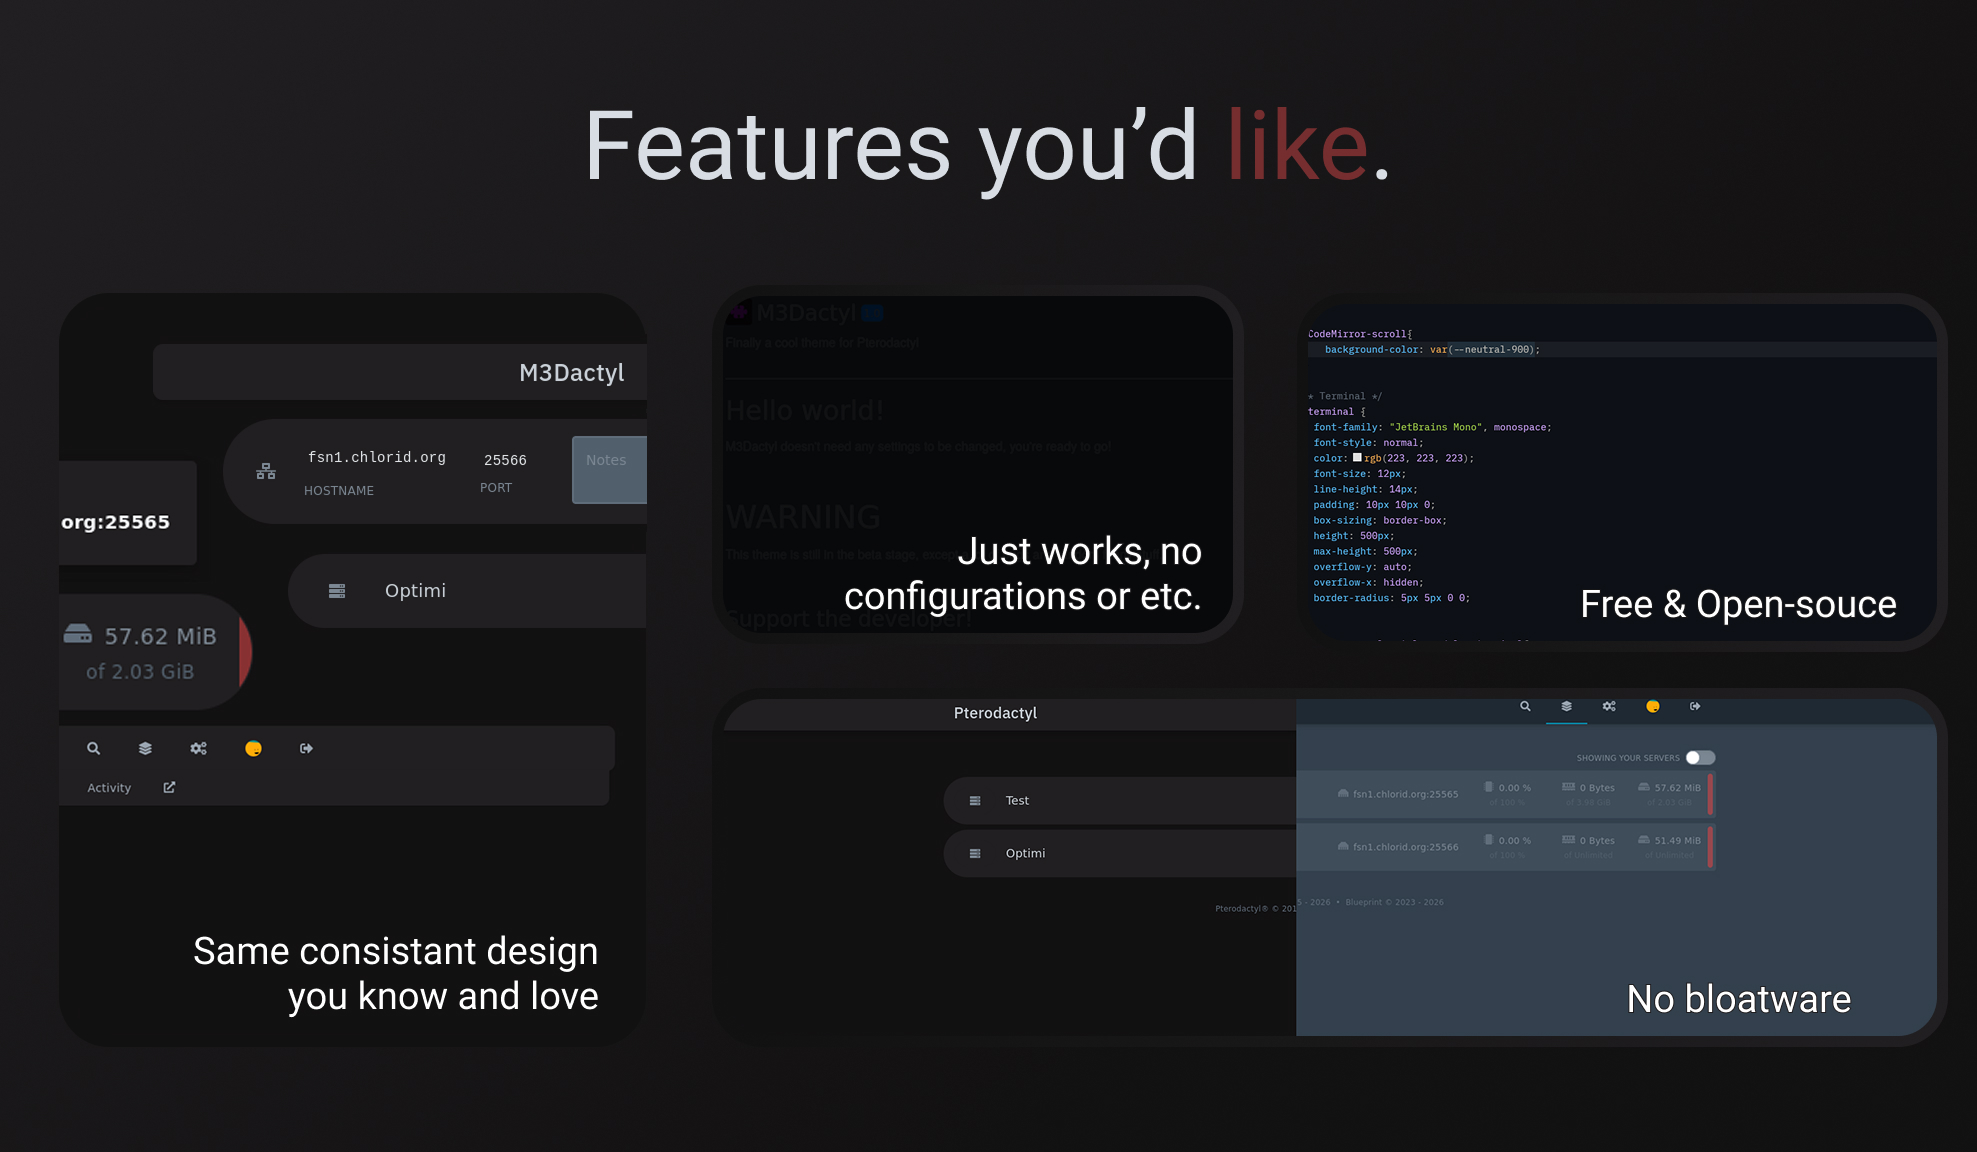Click the network icon beside fsn1.chlorid.org hostname
This screenshot has height=1152, width=1977.
pyautogui.click(x=266, y=471)
